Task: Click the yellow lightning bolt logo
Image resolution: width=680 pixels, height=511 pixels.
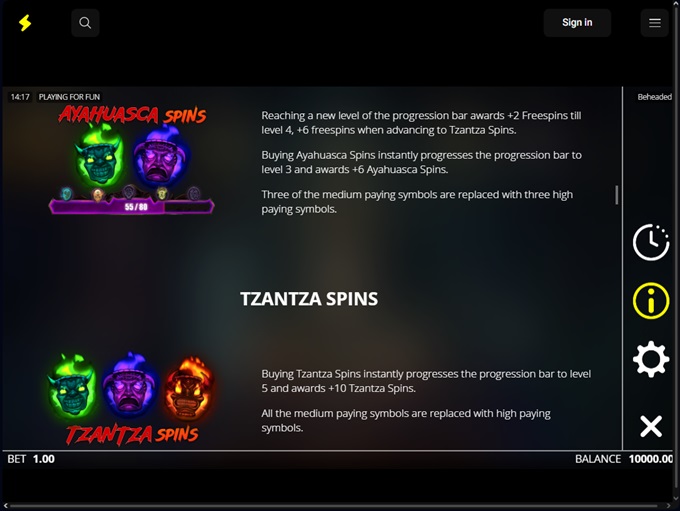Action: click(25, 23)
